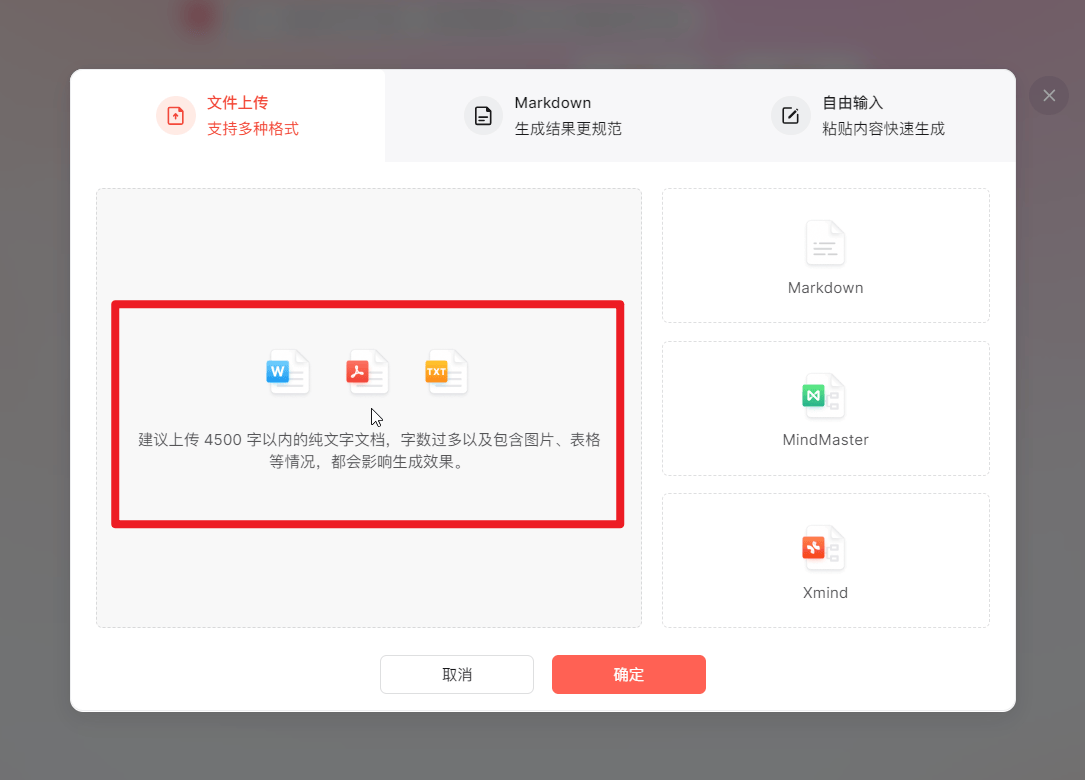Choose the Xmind output card

tap(825, 560)
